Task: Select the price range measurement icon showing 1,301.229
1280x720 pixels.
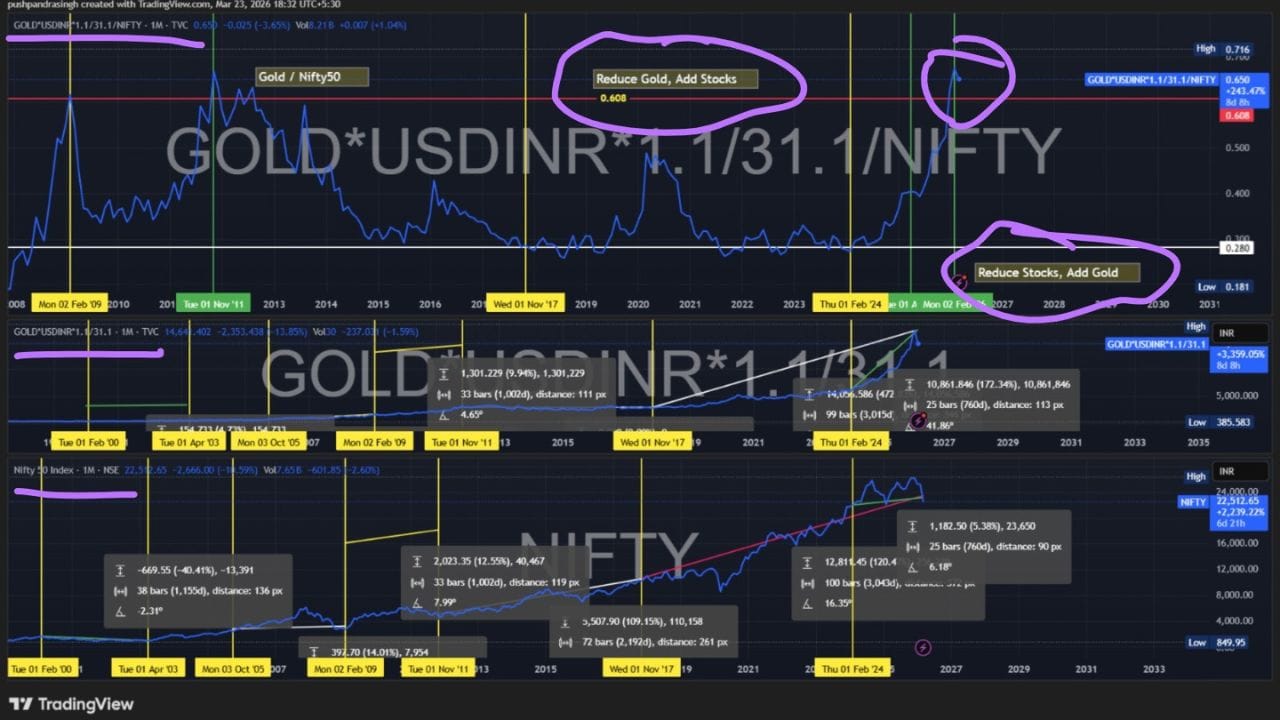Action: click(x=443, y=372)
